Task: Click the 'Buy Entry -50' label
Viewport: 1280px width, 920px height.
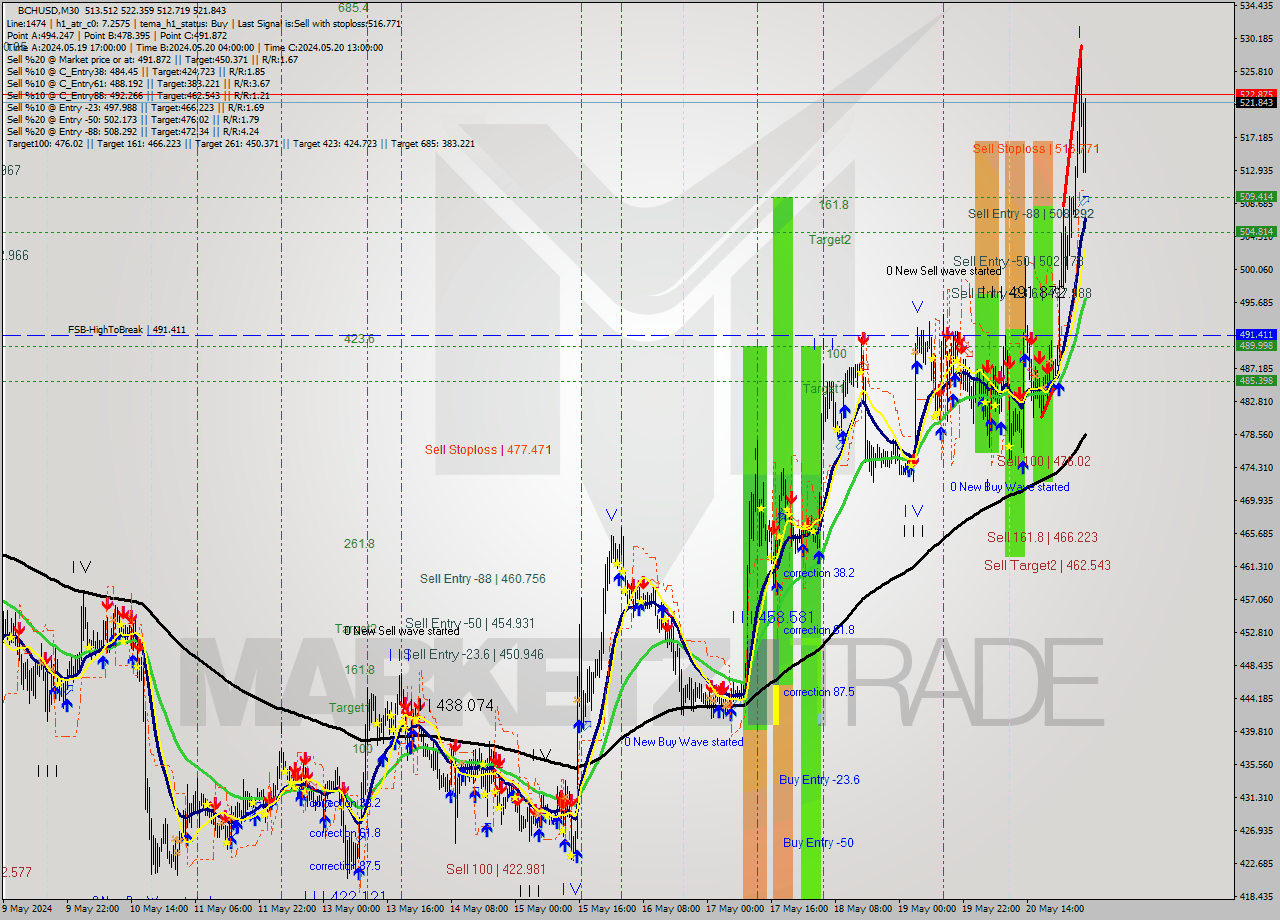Action: pyautogui.click(x=818, y=843)
